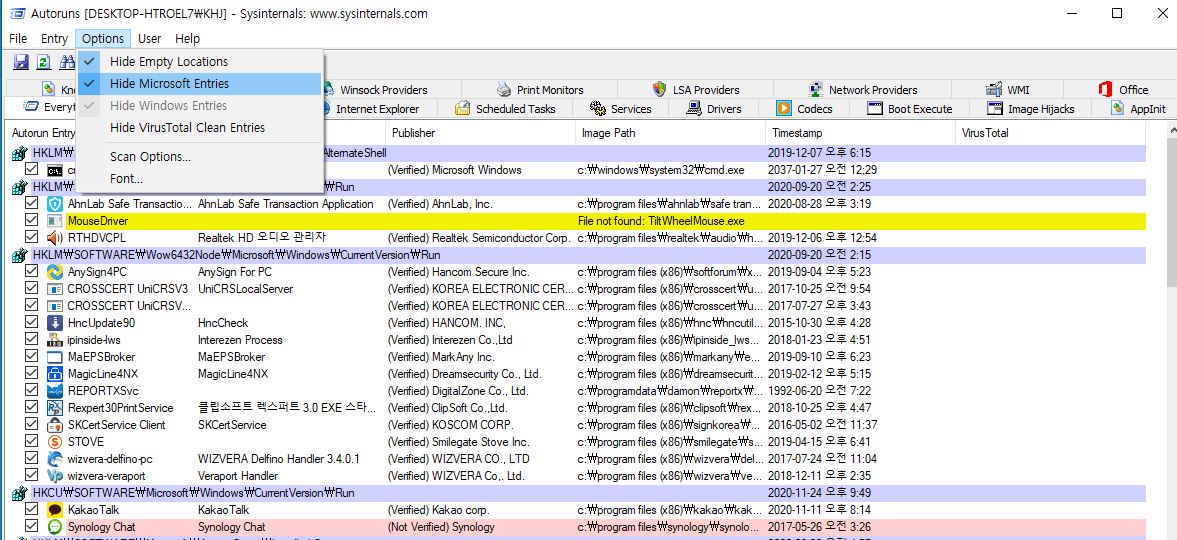The width and height of the screenshot is (1177, 540).
Task: Click the Save toolbar icon
Action: pos(21,62)
